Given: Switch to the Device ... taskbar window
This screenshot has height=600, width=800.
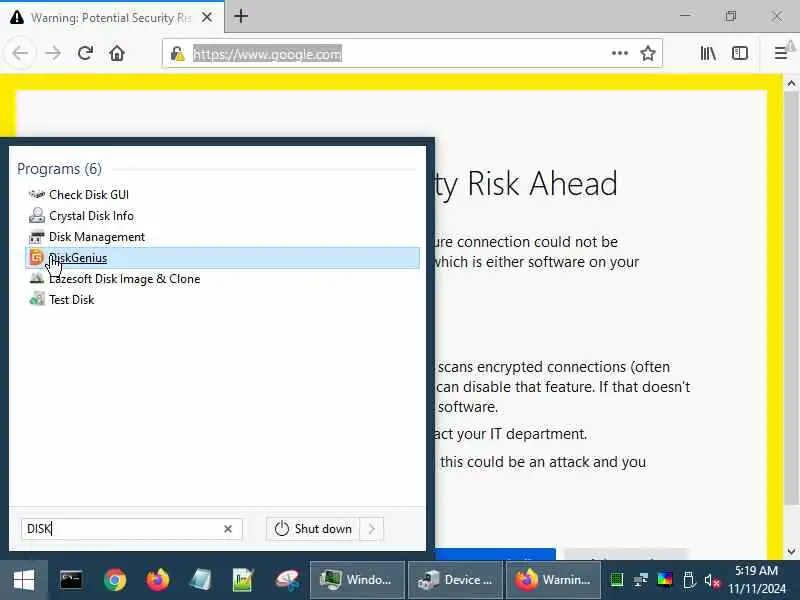Looking at the screenshot, I should tap(455, 580).
